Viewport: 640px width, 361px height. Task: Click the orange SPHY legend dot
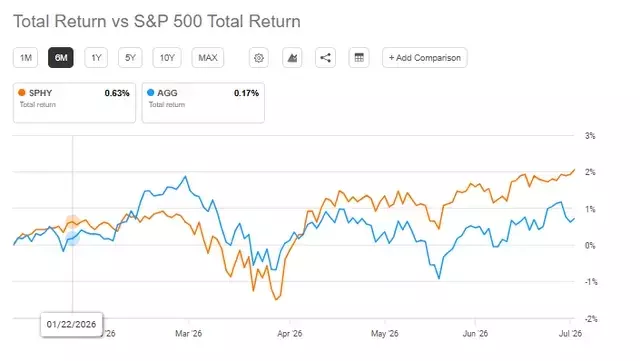click(22, 93)
